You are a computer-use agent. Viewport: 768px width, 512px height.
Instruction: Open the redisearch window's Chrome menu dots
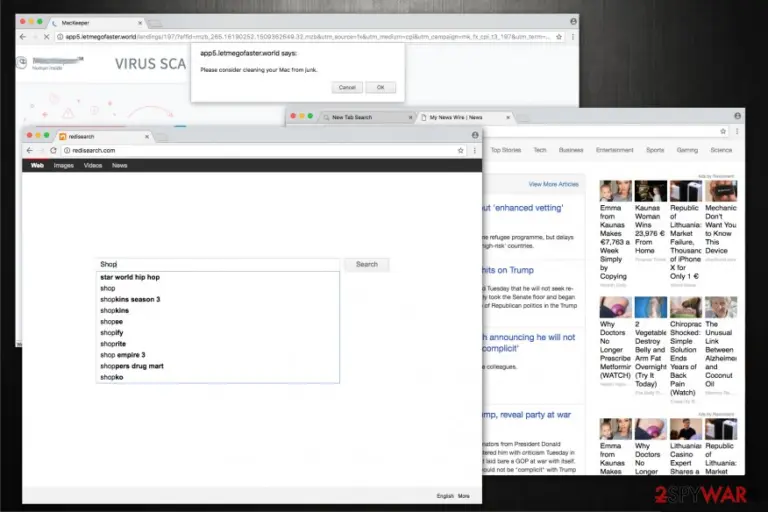coord(475,150)
